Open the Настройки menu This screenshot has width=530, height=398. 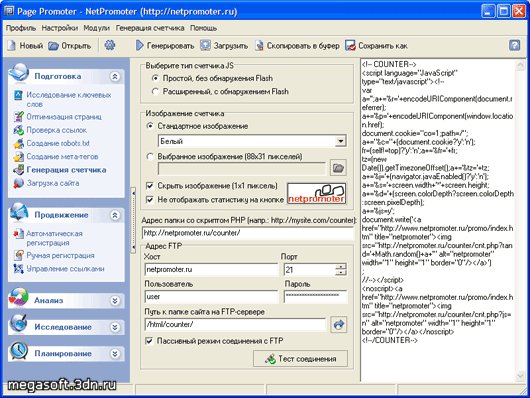coord(59,28)
